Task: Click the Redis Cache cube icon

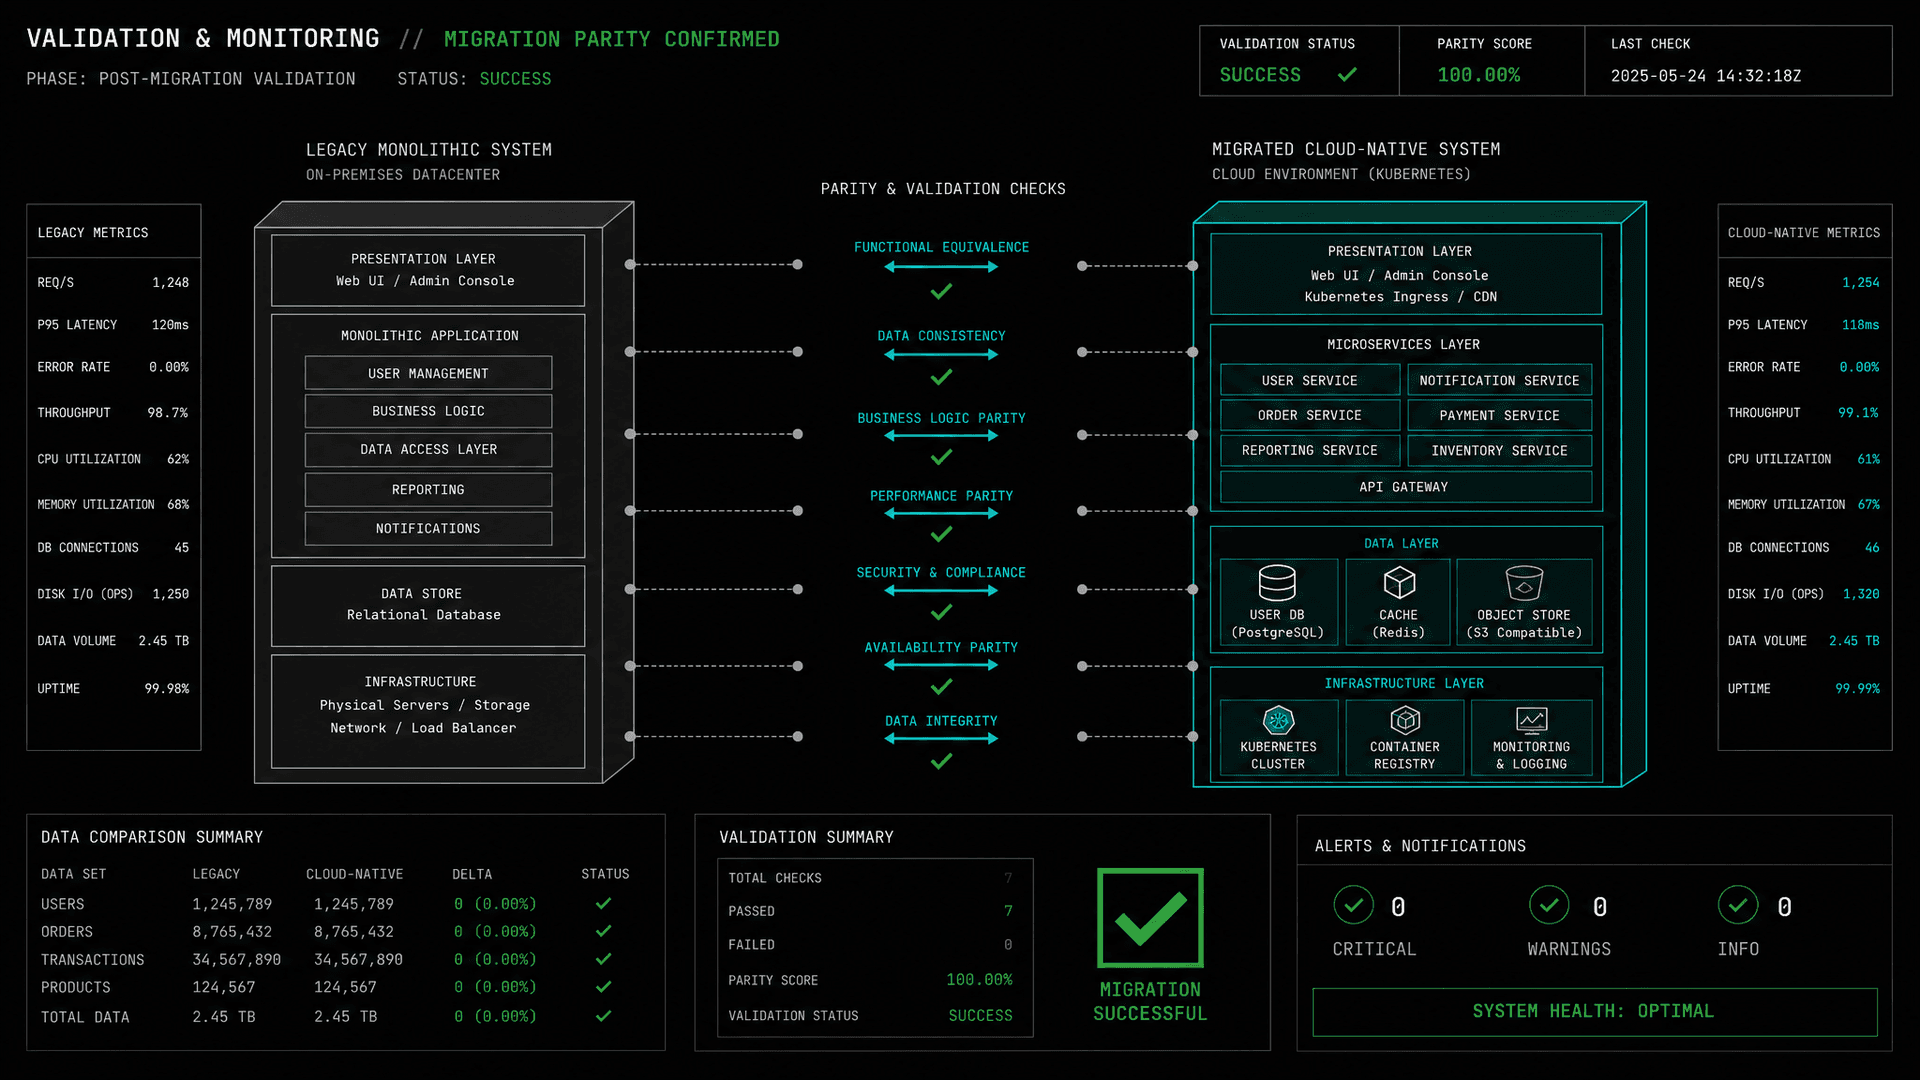Action: click(1399, 582)
